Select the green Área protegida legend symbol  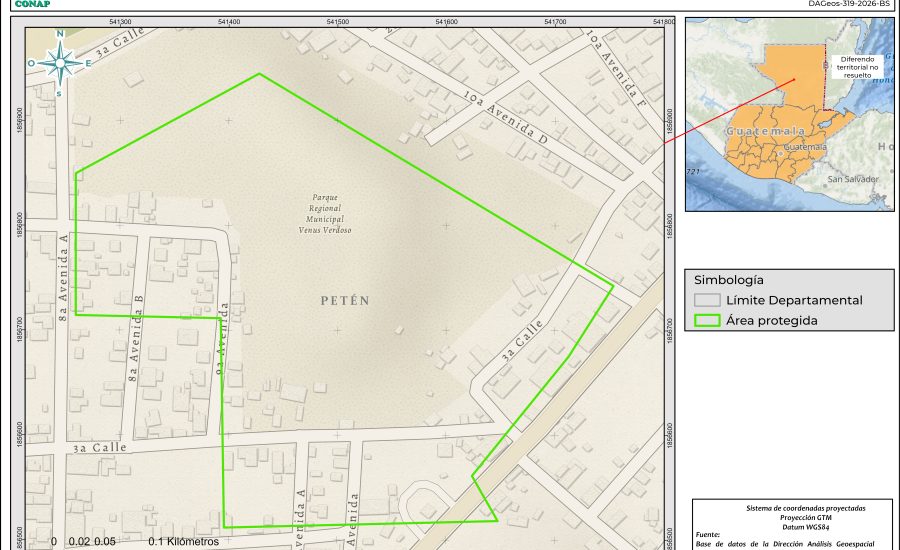[x=707, y=321]
